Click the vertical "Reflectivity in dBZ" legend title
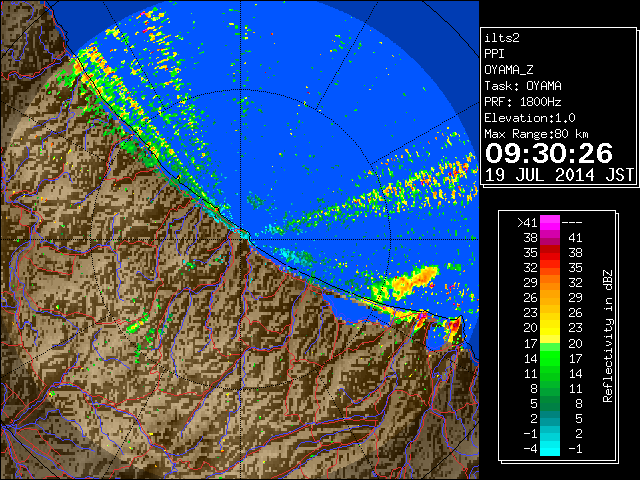The width and height of the screenshot is (640, 480). [608, 336]
